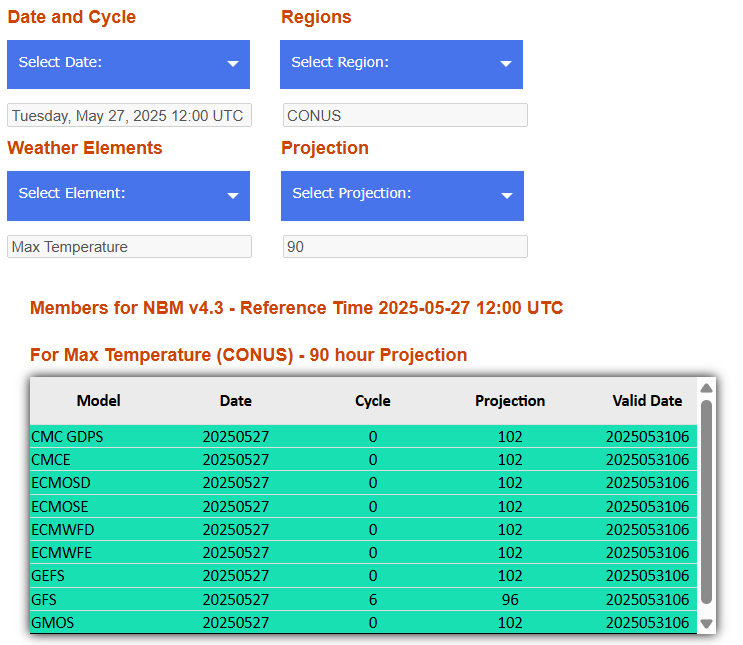743x645 pixels.
Task: Click the Weather Elements section heading
Action: [x=85, y=148]
